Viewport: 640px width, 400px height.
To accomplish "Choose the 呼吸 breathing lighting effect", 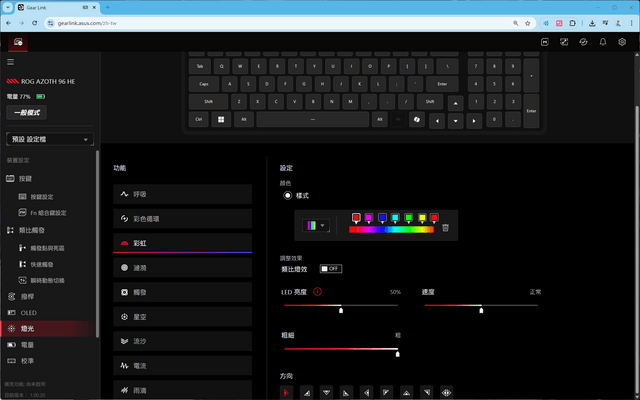I will [182, 194].
